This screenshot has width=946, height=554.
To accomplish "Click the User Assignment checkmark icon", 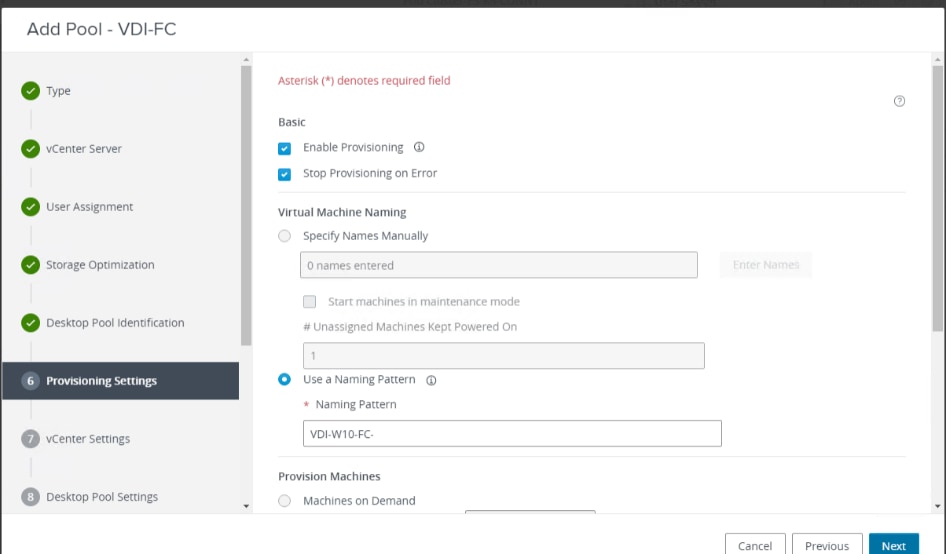I will [30, 207].
